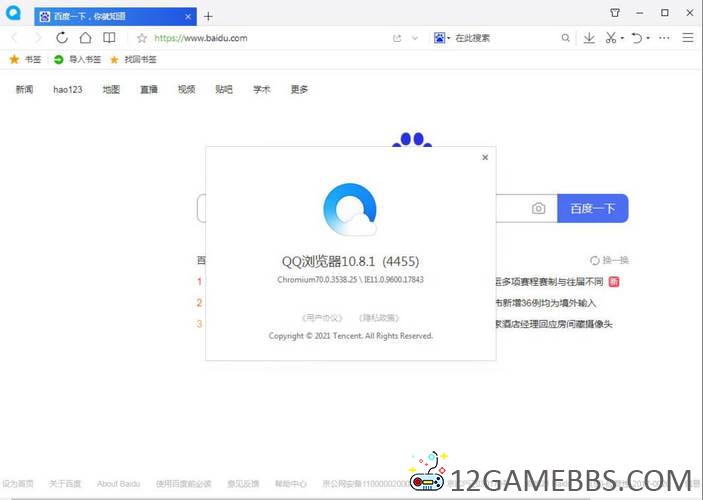Open the hamburger main menu
Image resolution: width=703 pixels, height=500 pixels.
coord(688,38)
